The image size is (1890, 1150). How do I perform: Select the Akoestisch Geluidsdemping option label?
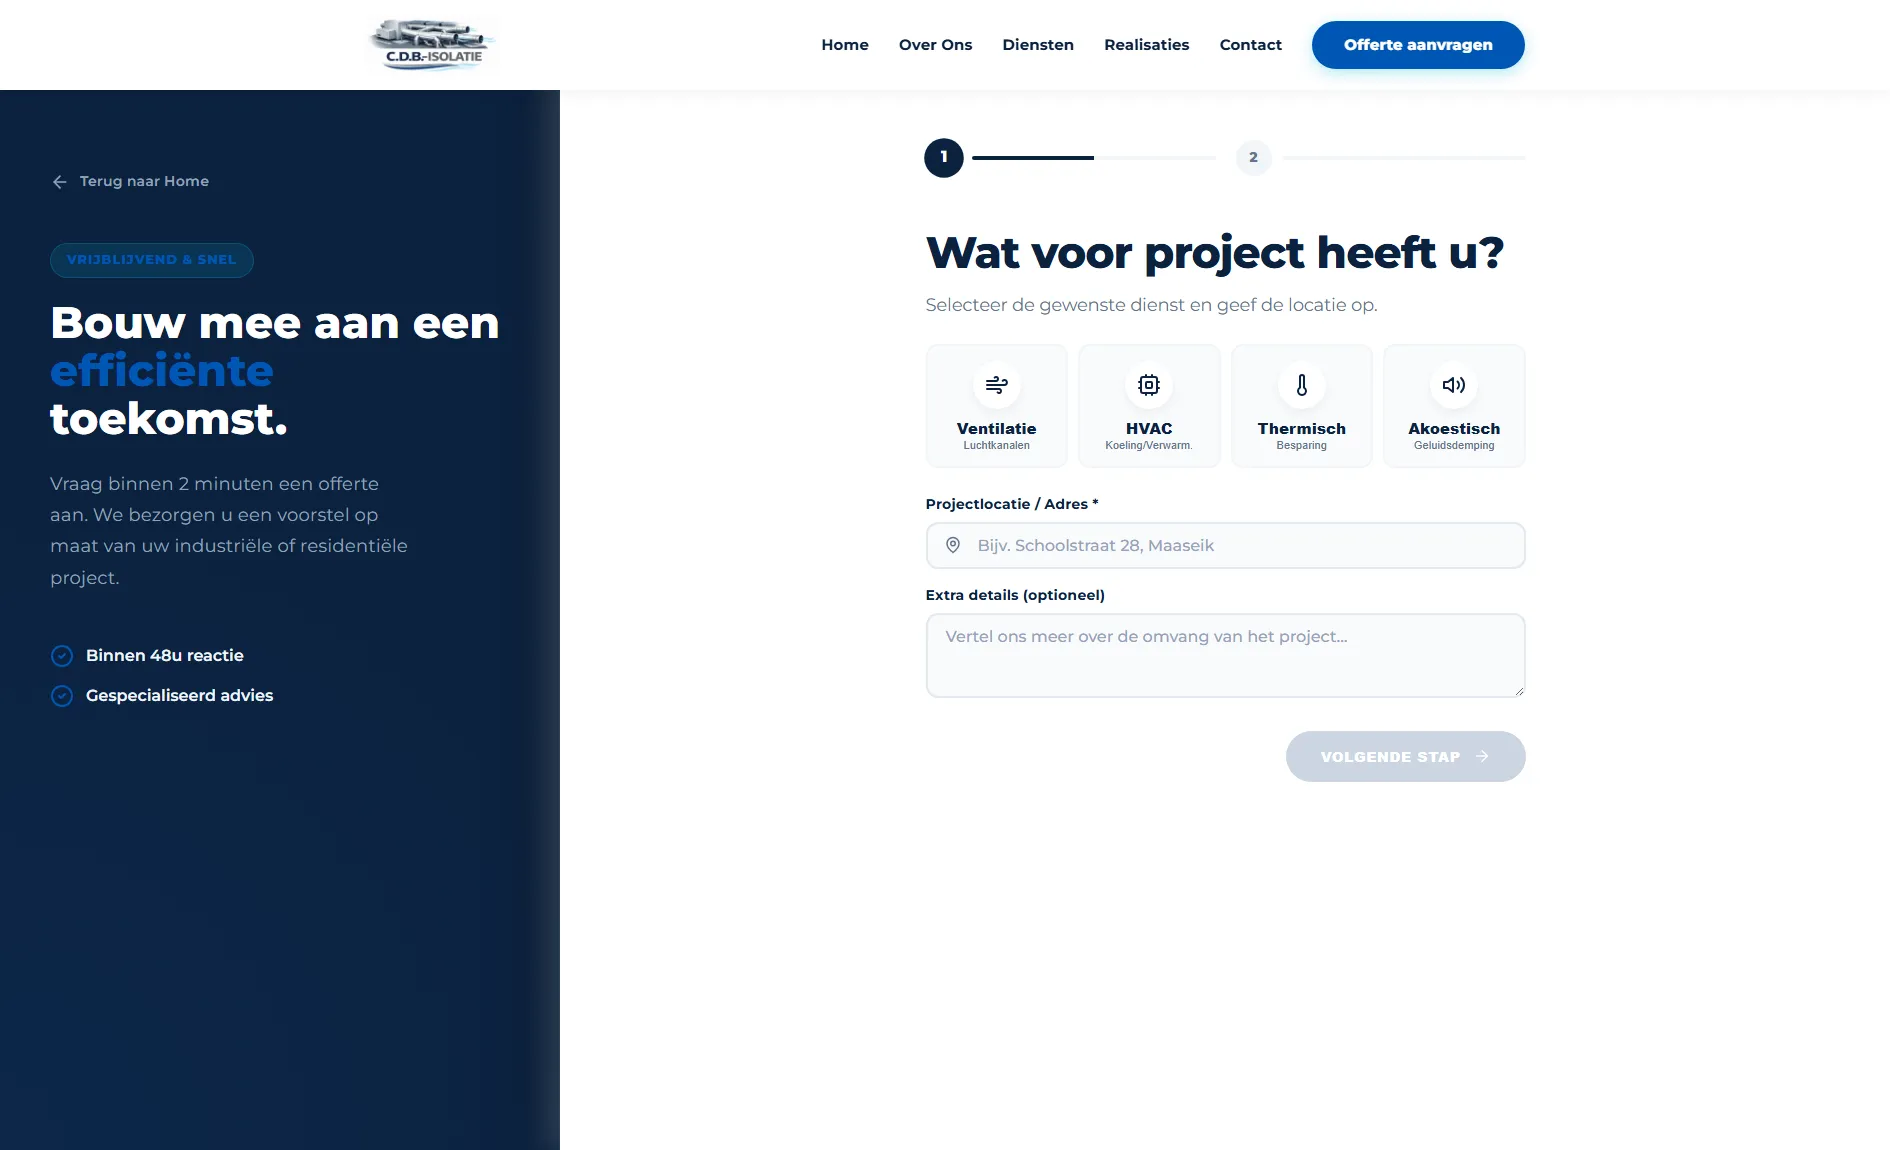(x=1454, y=436)
